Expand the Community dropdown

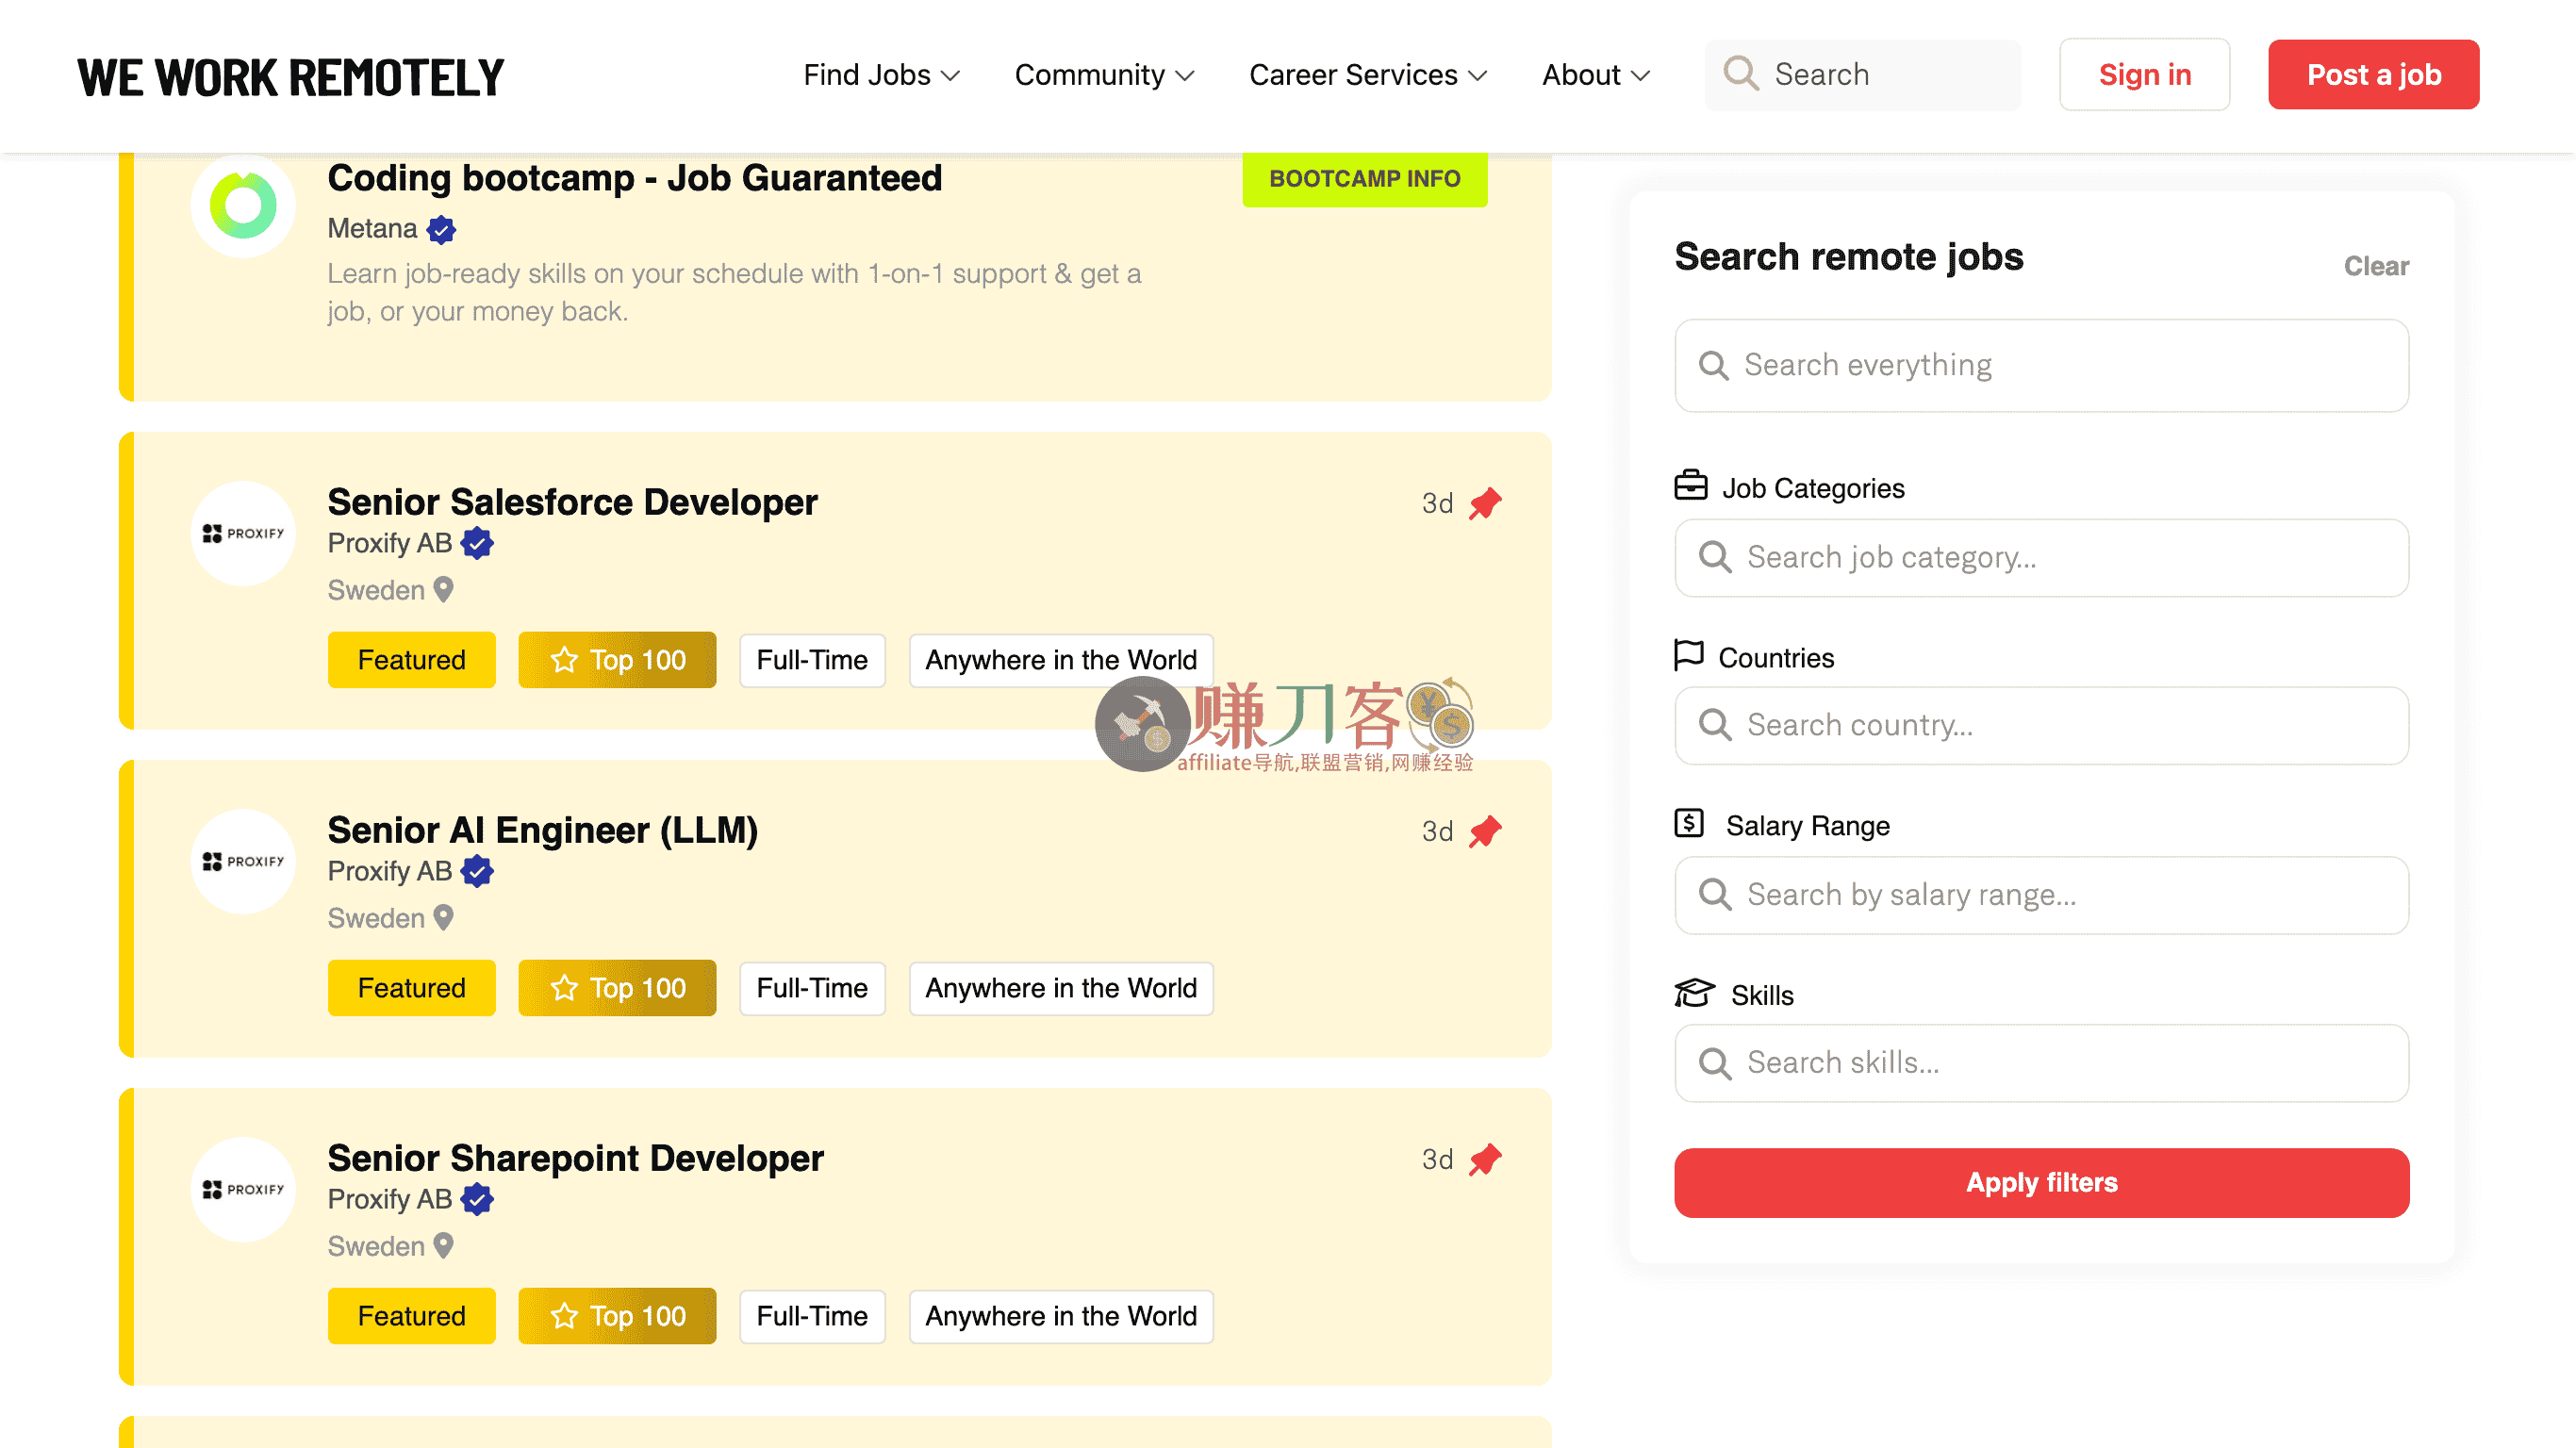1104,75
